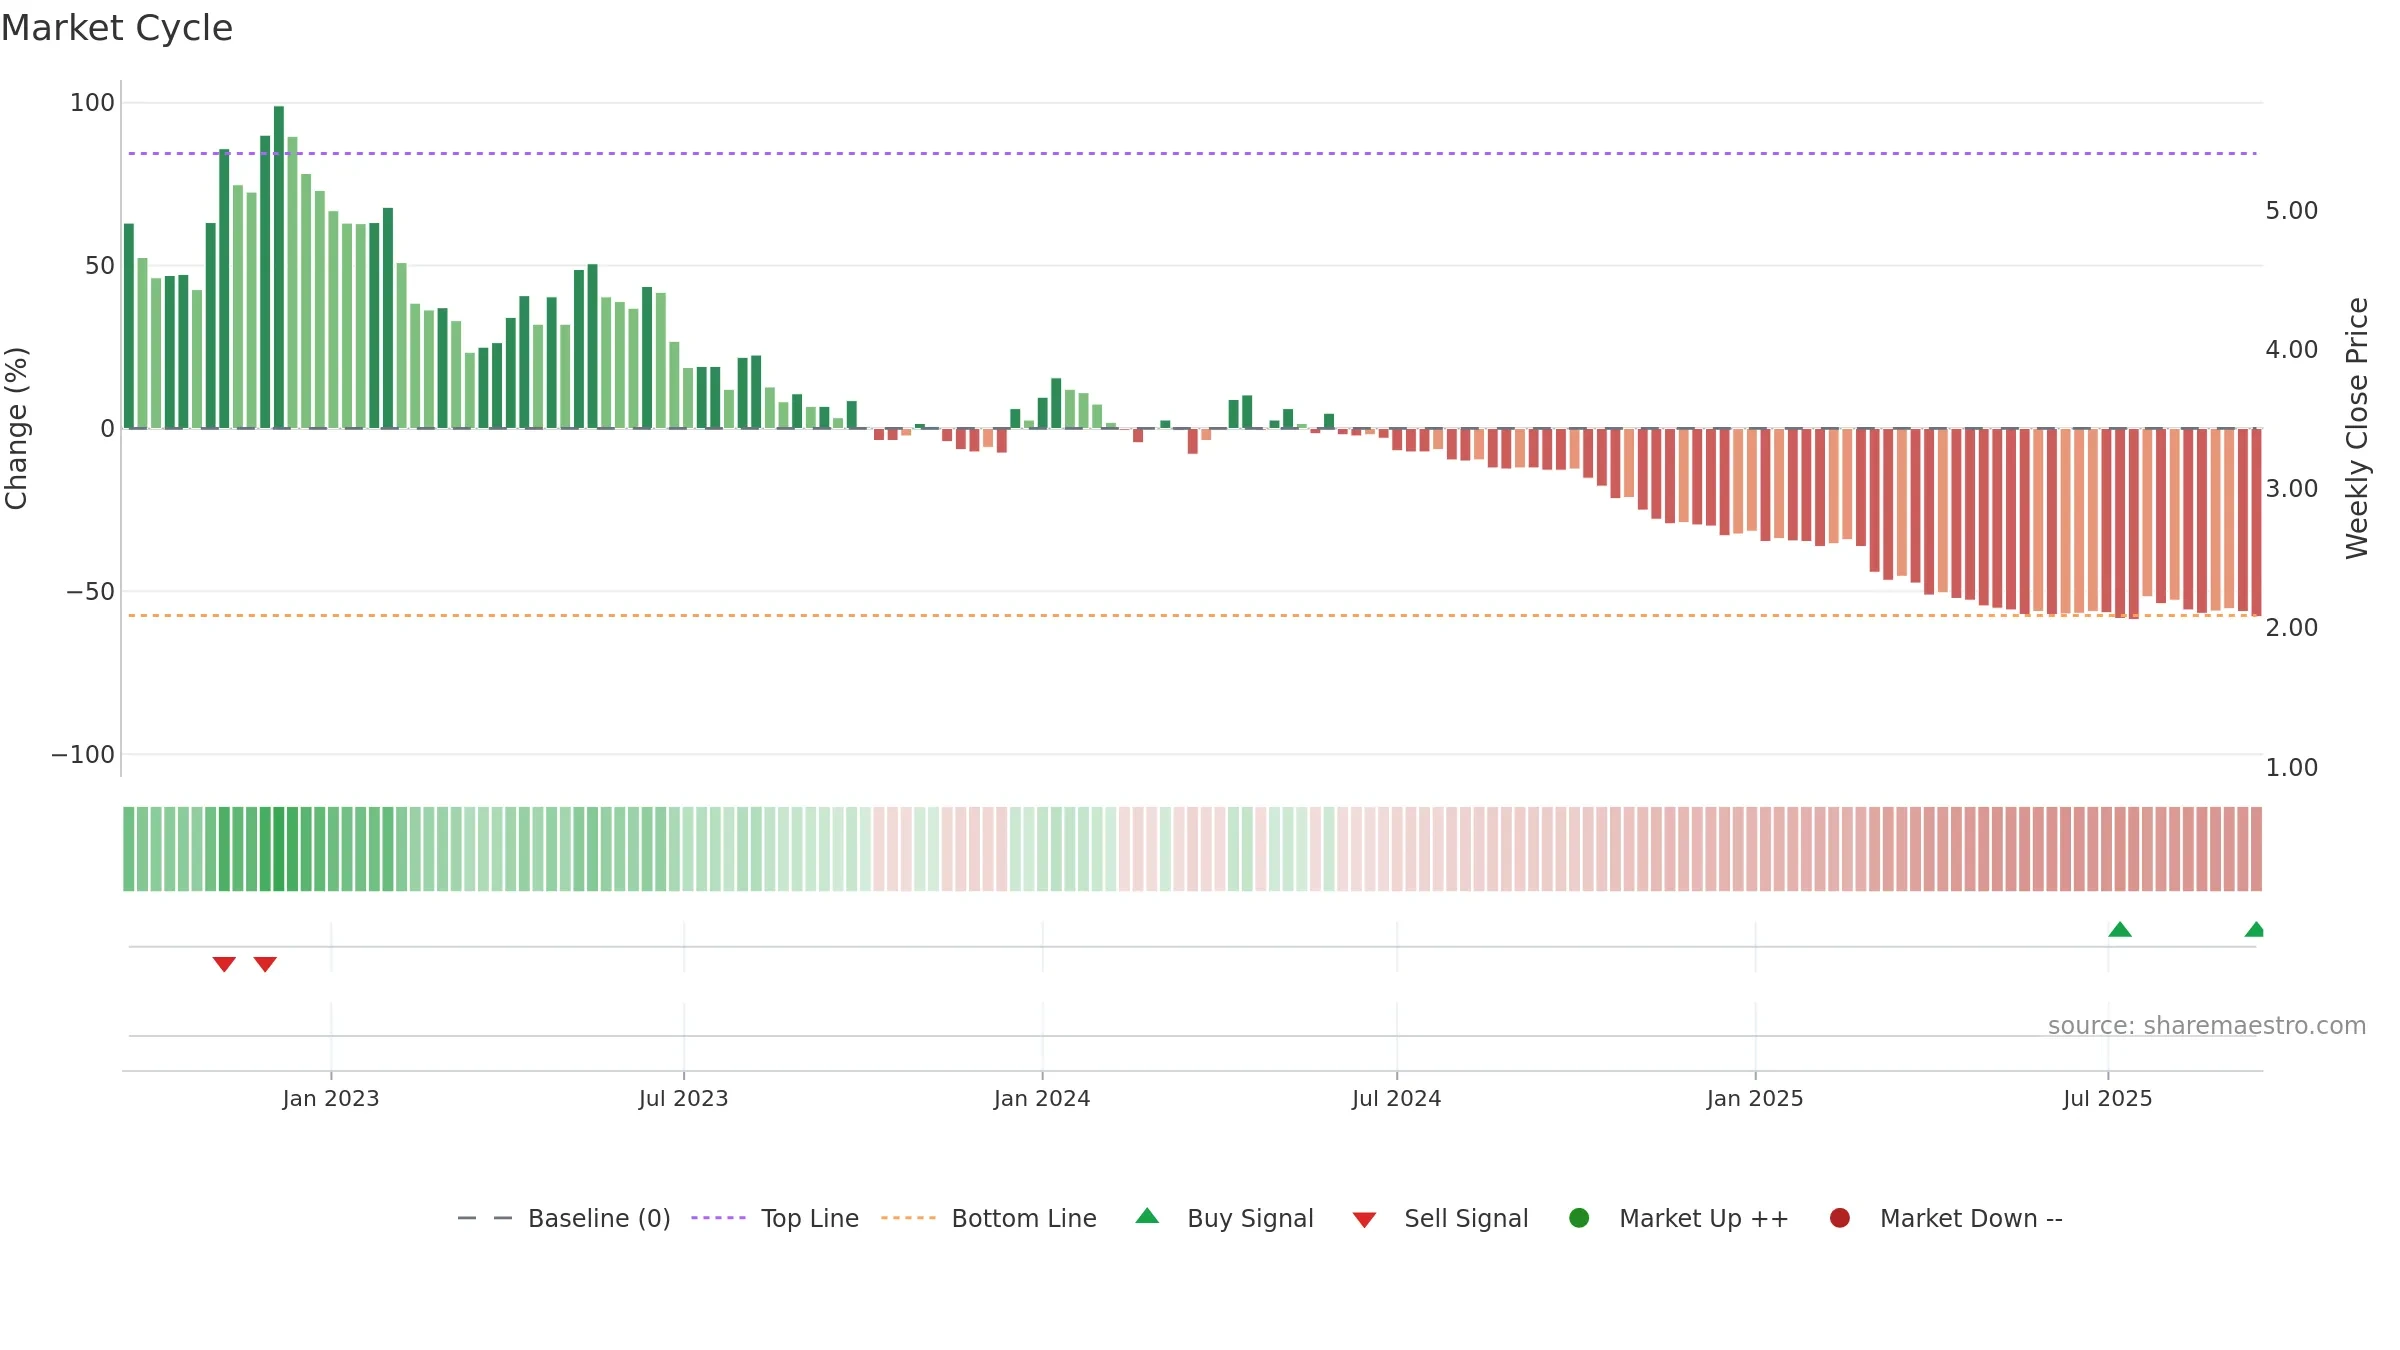Click the Jul 2023 axis label

(x=684, y=1099)
